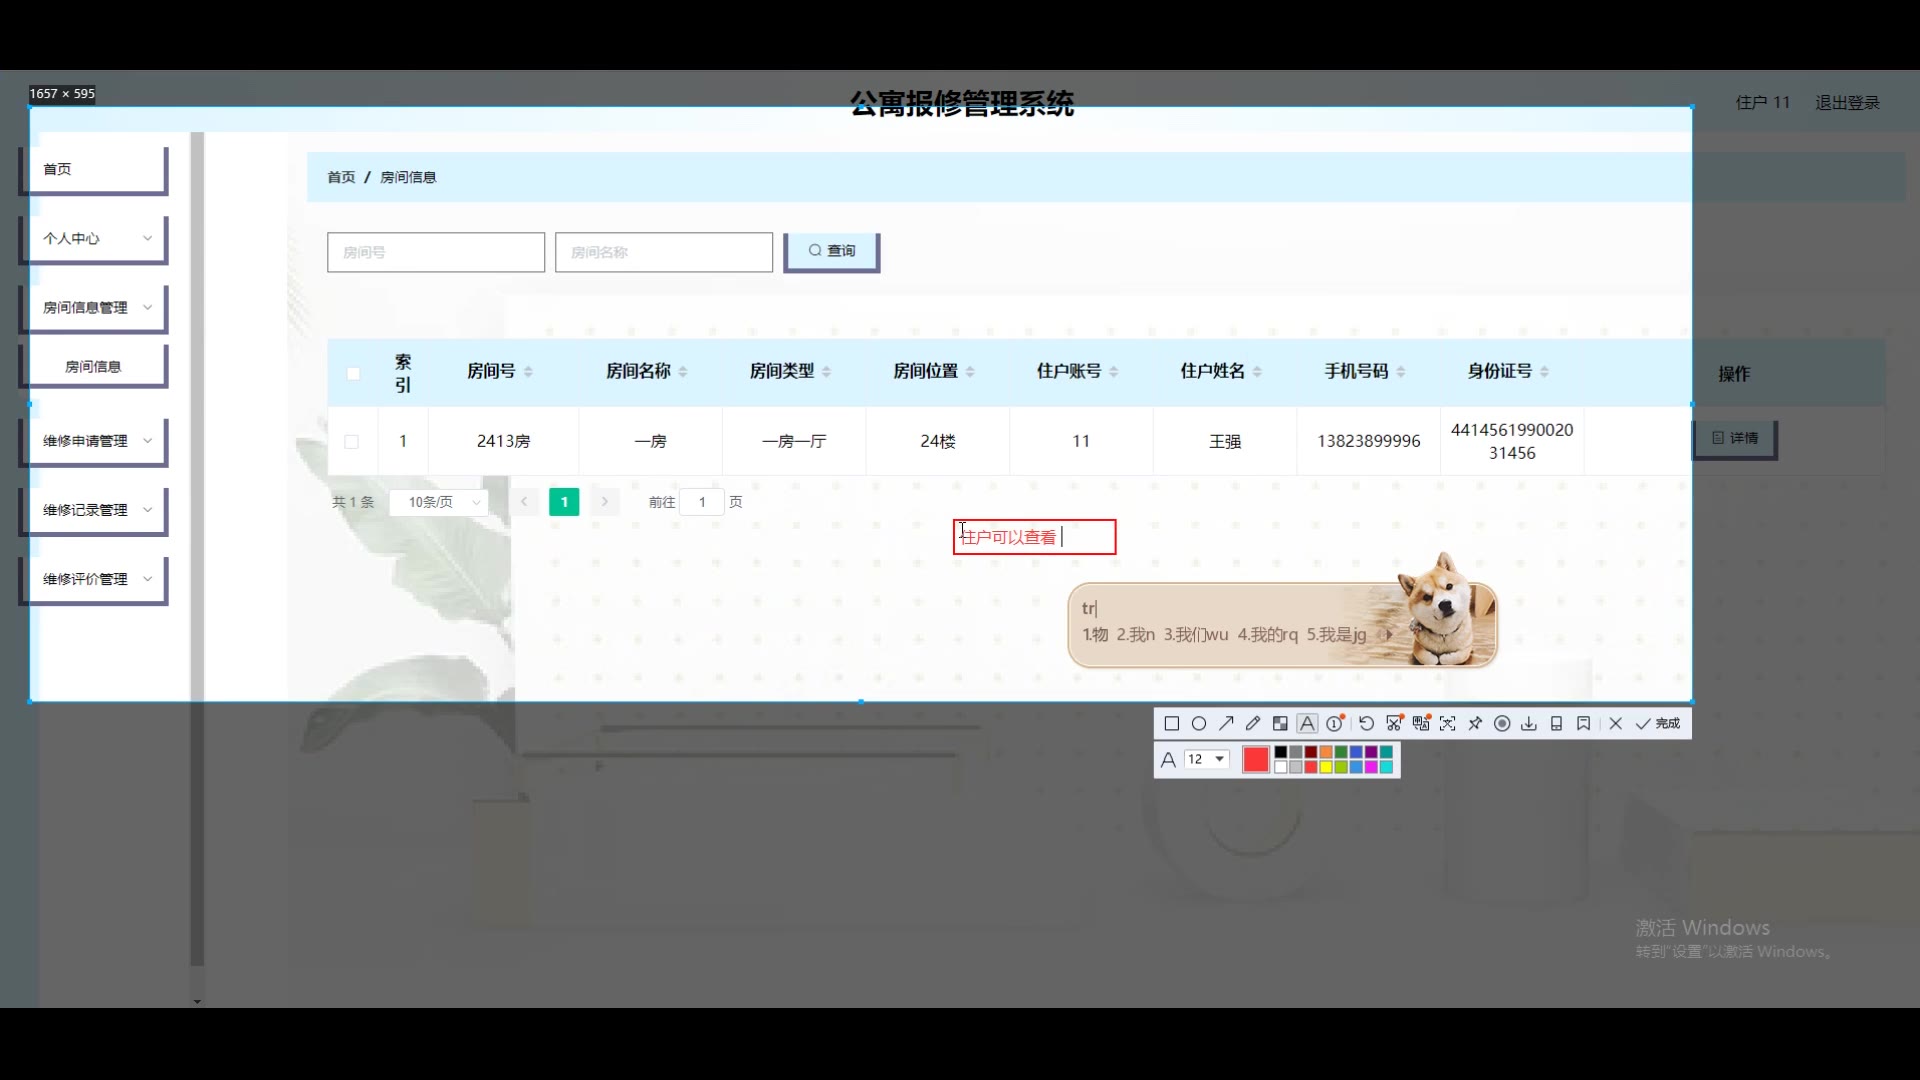Save the screenshot with download icon
Screen dimensions: 1920x1080
(x=1529, y=724)
